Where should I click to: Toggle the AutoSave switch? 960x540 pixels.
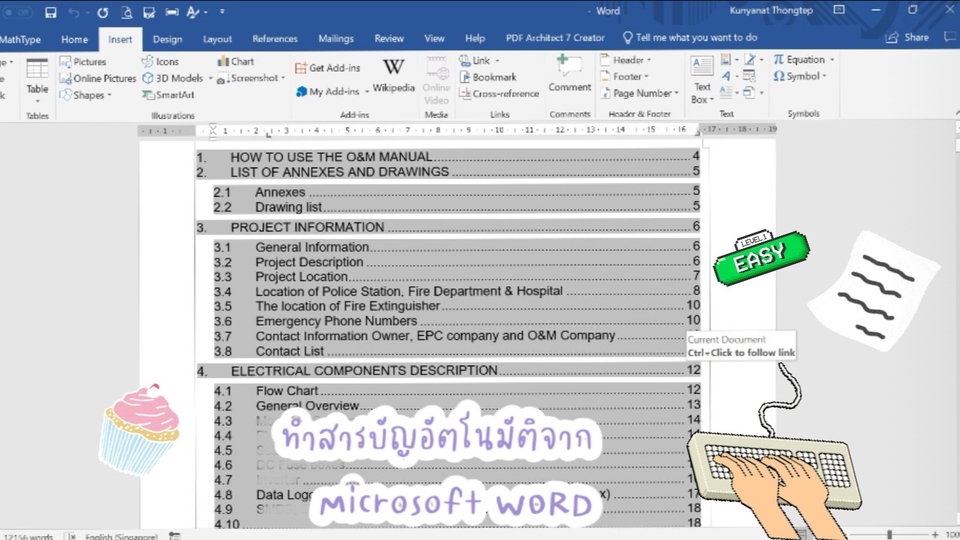(x=17, y=12)
